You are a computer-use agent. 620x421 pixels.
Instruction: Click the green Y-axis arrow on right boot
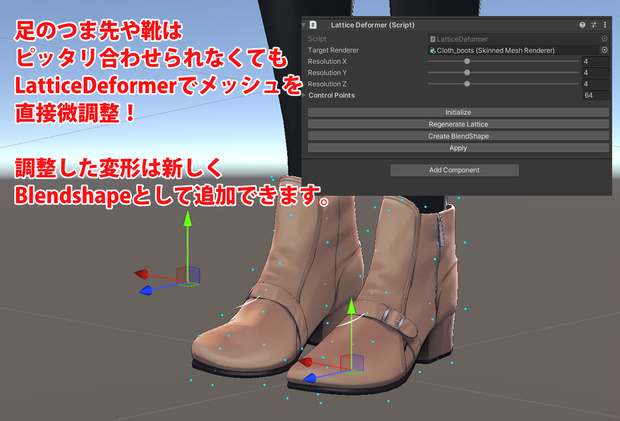pos(351,307)
